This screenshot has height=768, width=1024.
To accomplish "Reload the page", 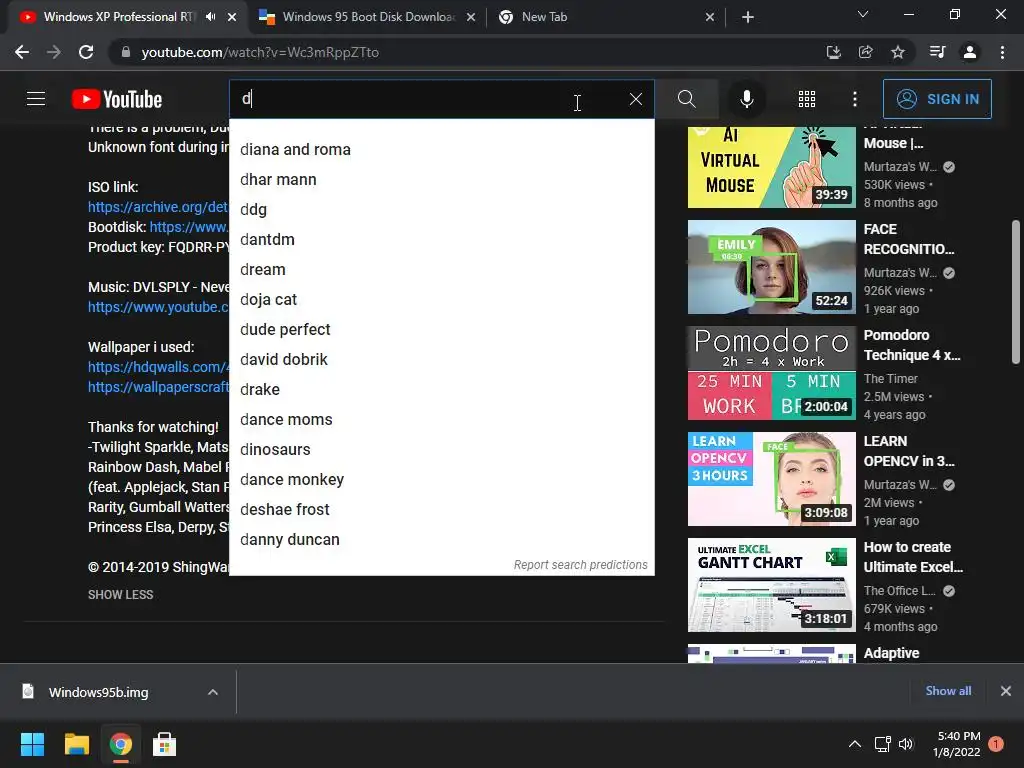I will (x=86, y=52).
